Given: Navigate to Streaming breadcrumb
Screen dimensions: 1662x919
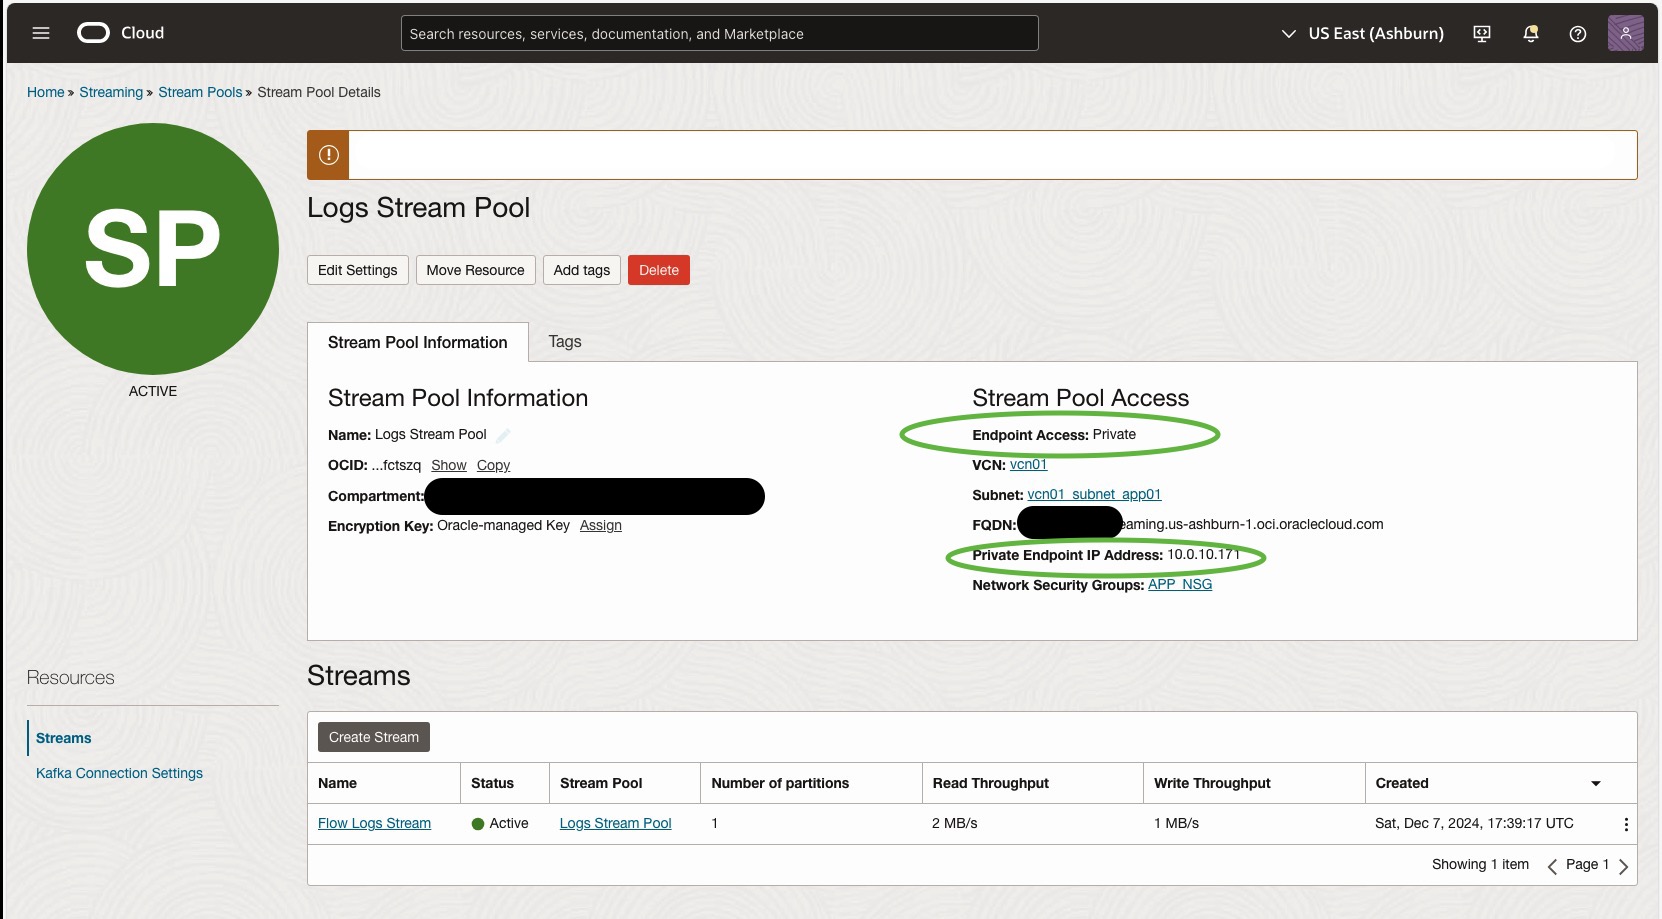Looking at the screenshot, I should (x=111, y=92).
